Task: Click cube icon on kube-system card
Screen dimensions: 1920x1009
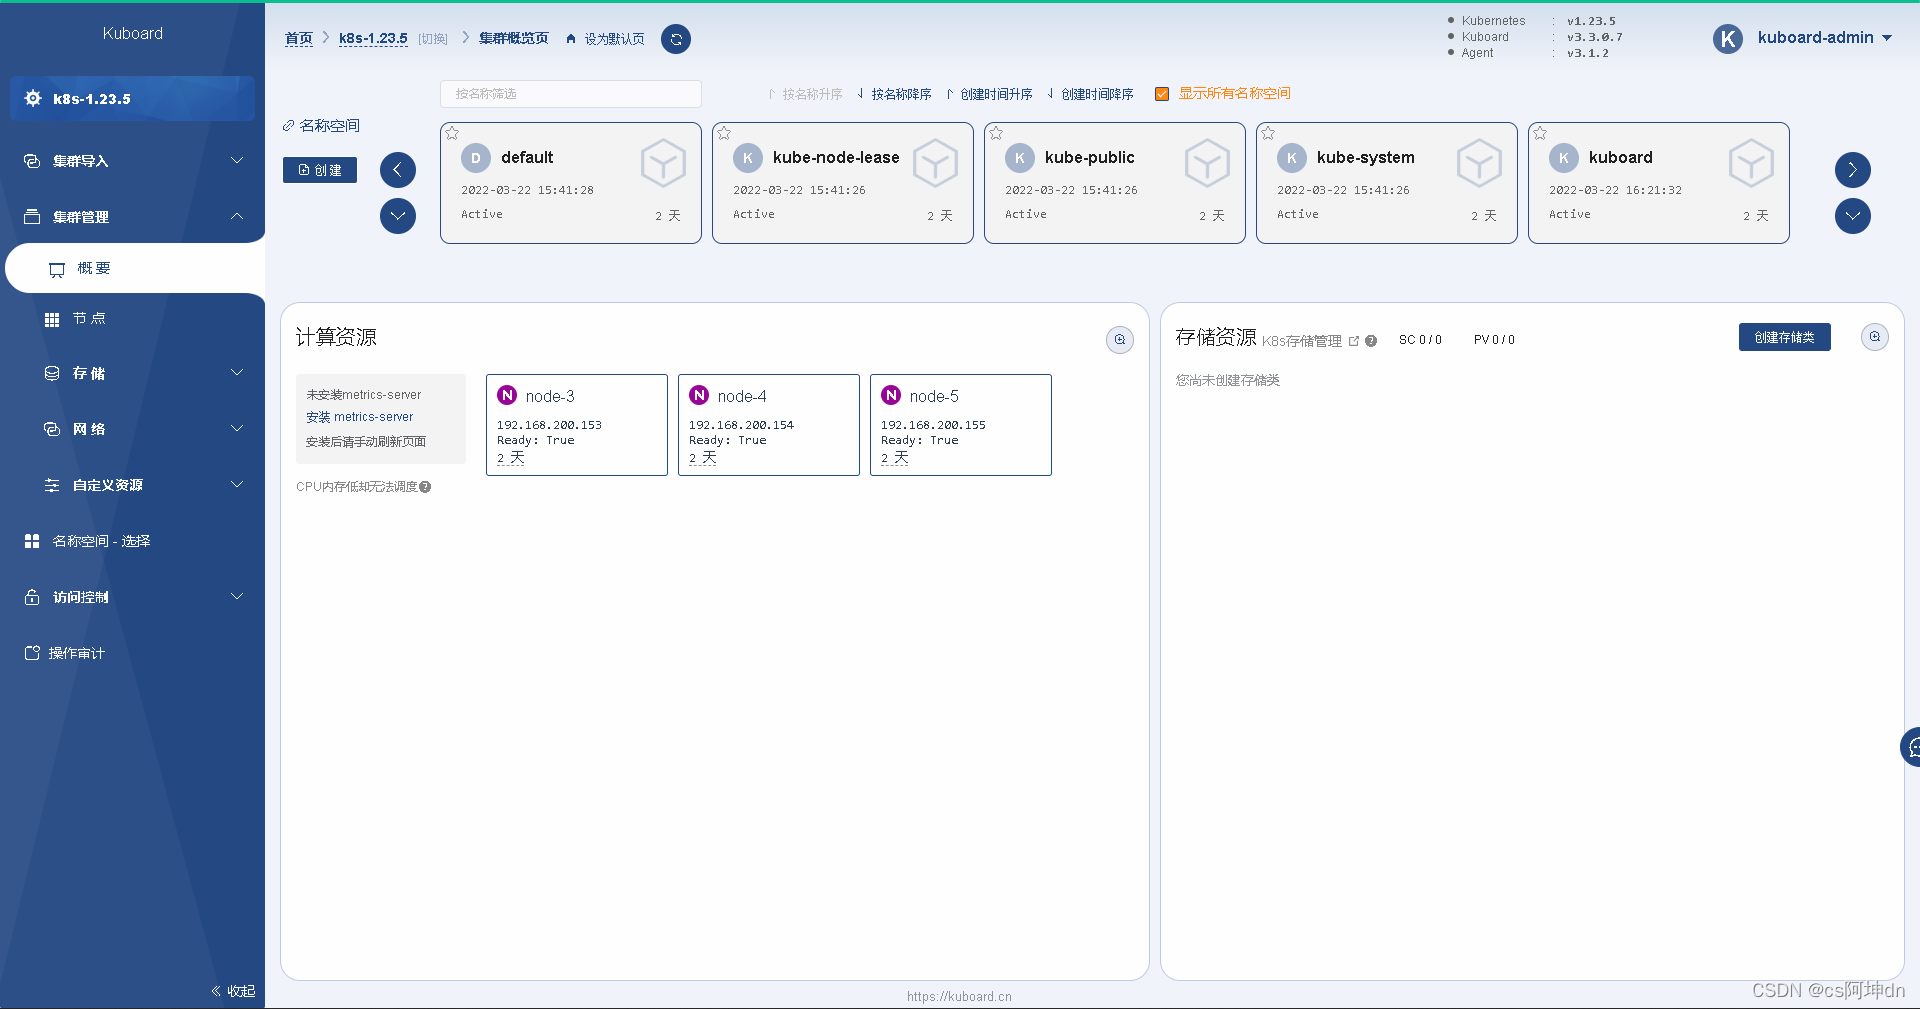Action: tap(1479, 163)
